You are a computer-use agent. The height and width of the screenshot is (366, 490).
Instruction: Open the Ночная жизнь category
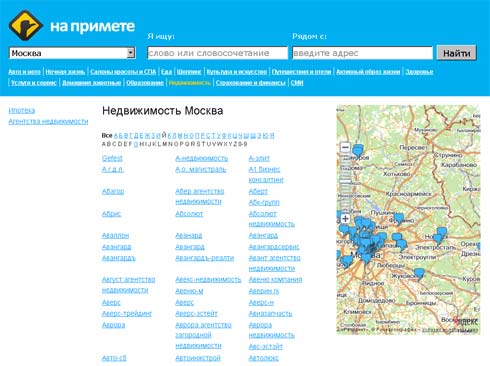pyautogui.click(x=65, y=72)
